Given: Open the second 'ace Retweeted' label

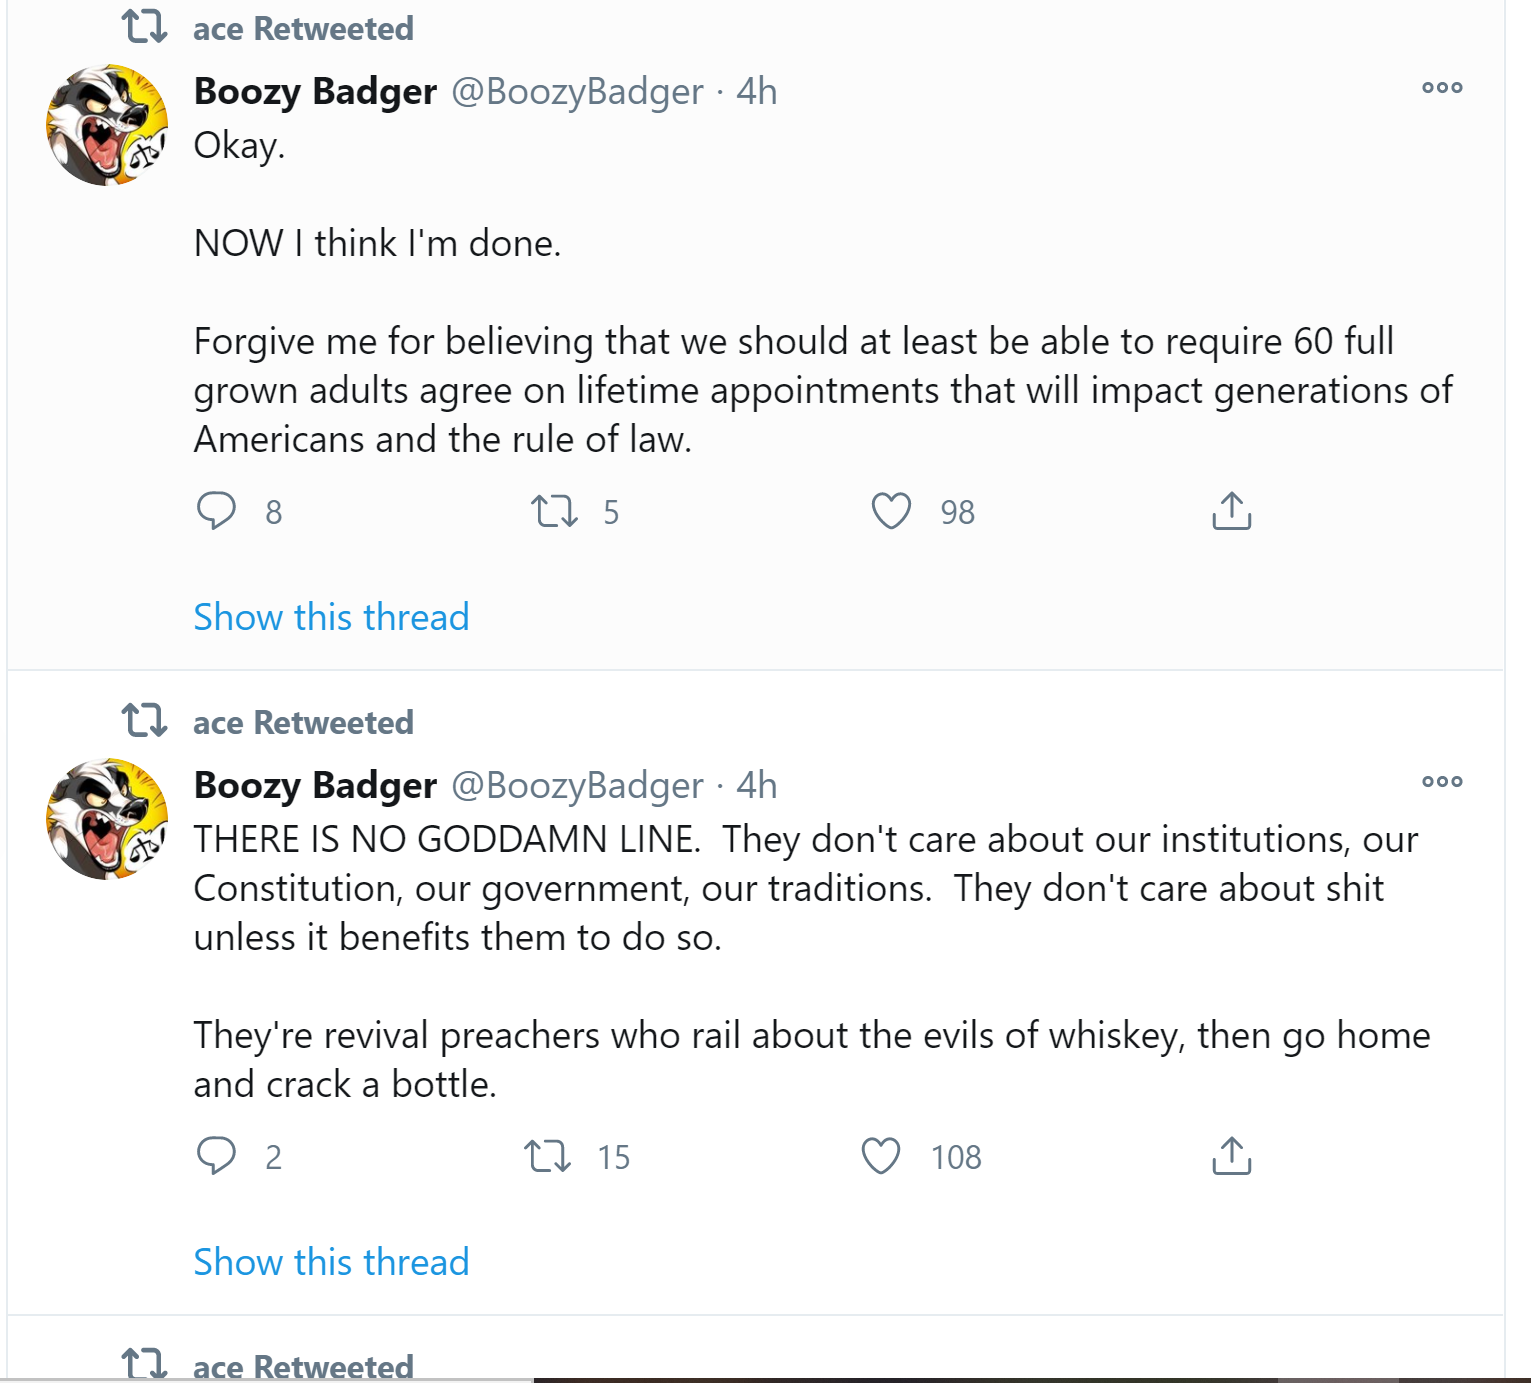Looking at the screenshot, I should tap(303, 722).
